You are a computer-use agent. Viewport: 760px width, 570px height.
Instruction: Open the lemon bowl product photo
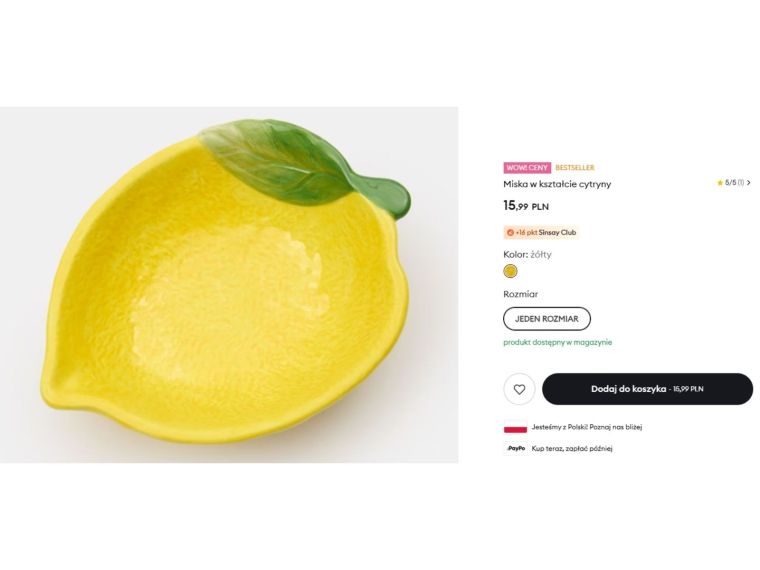click(229, 285)
